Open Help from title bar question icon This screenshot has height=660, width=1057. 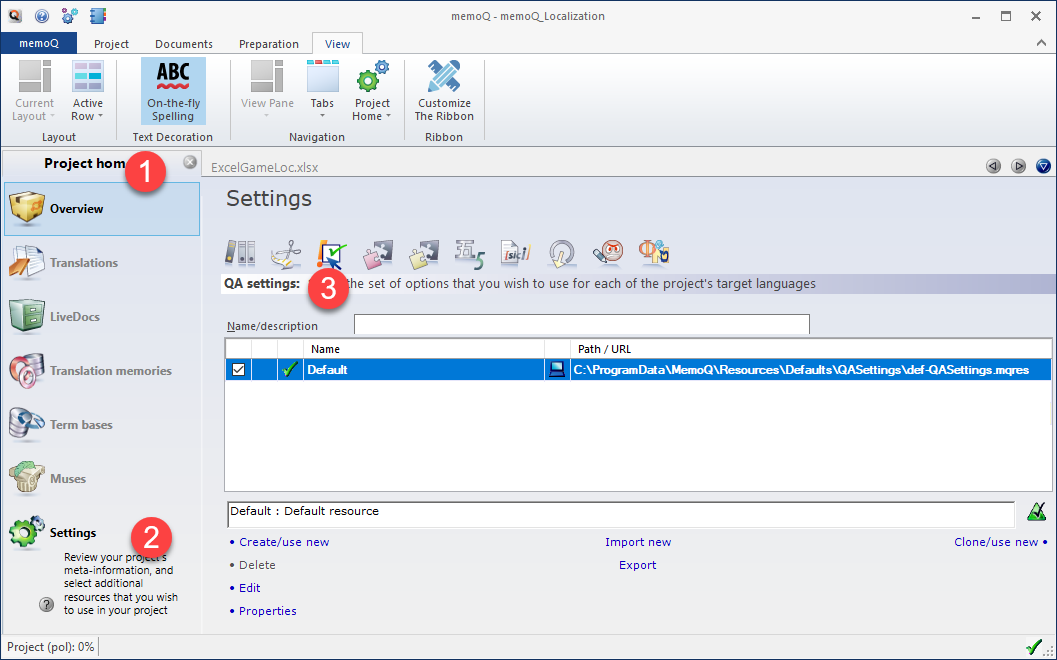pyautogui.click(x=42, y=16)
